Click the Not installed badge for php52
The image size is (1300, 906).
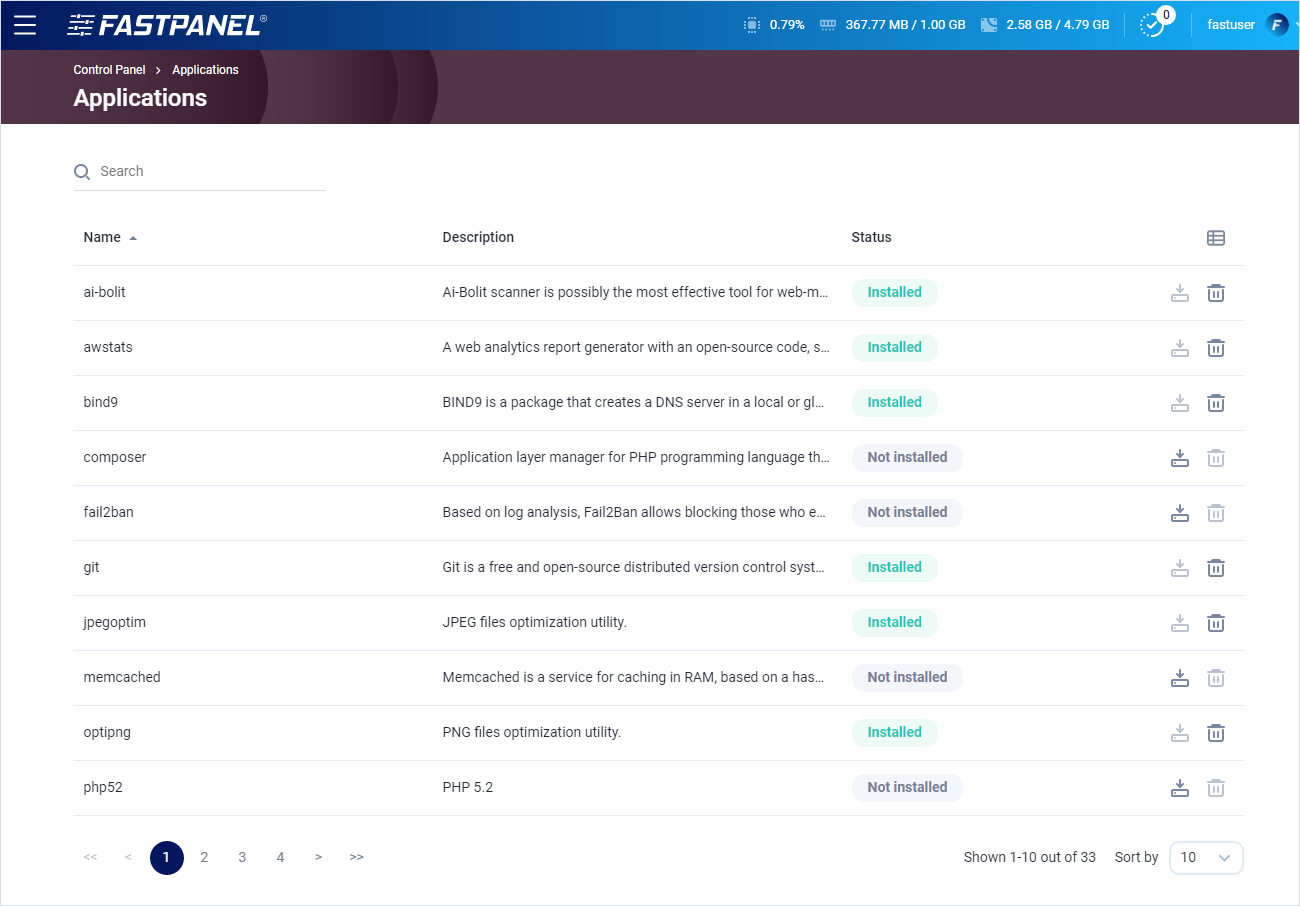[x=907, y=788]
